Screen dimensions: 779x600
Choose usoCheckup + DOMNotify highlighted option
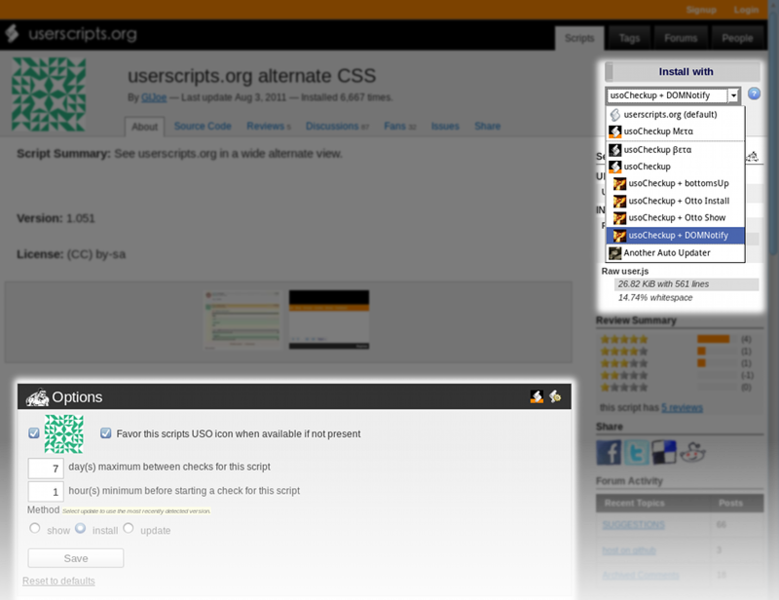click(676, 235)
